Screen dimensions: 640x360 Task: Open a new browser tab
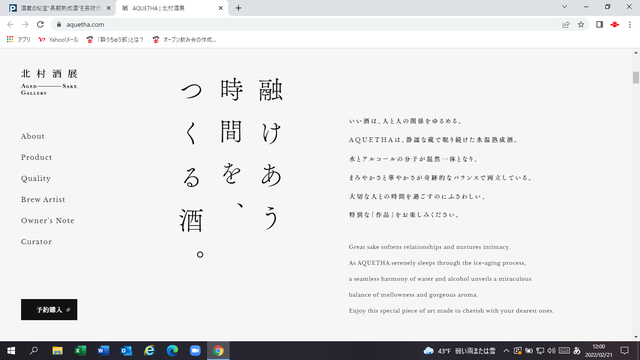click(x=238, y=8)
